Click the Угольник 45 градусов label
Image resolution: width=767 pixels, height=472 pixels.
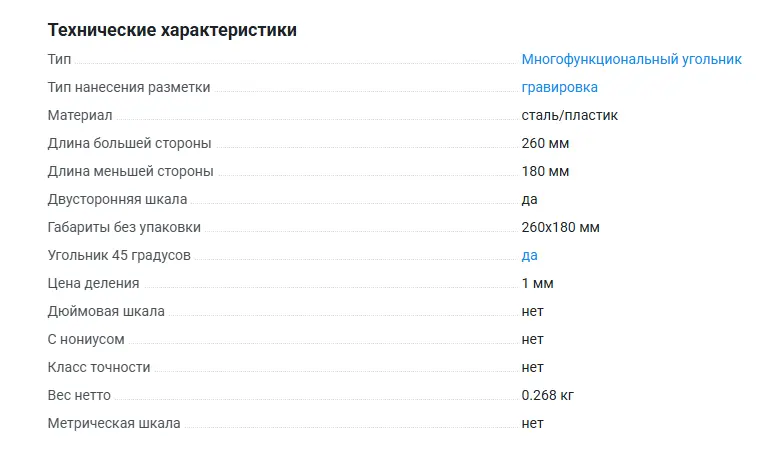119,256
